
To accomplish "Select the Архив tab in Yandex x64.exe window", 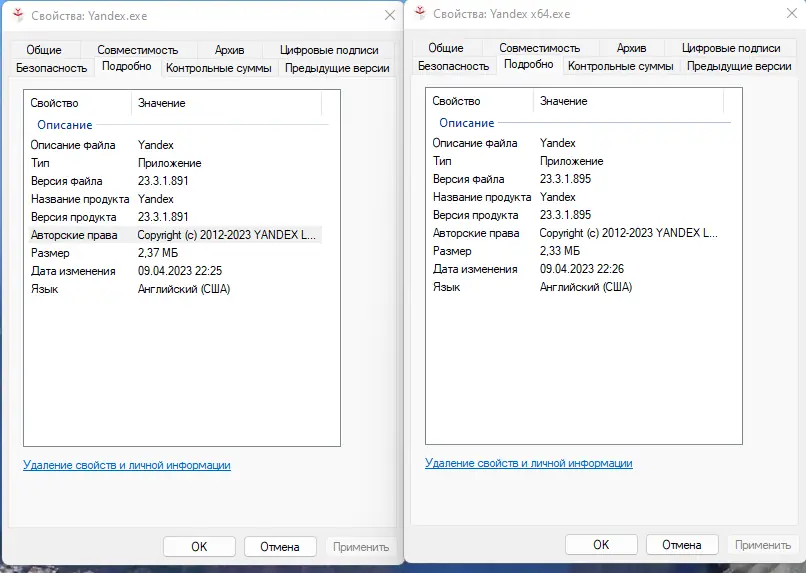I will click(x=631, y=48).
